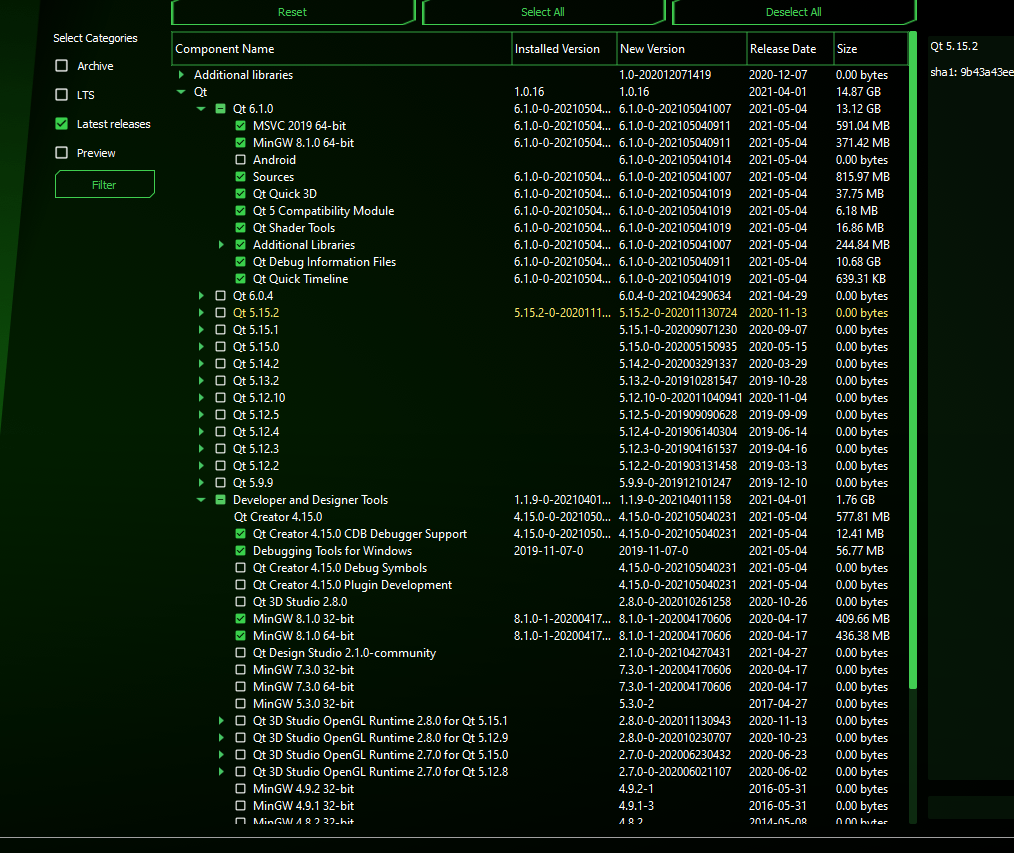This screenshot has width=1014, height=853.
Task: Click the Deselect All button
Action: click(793, 12)
